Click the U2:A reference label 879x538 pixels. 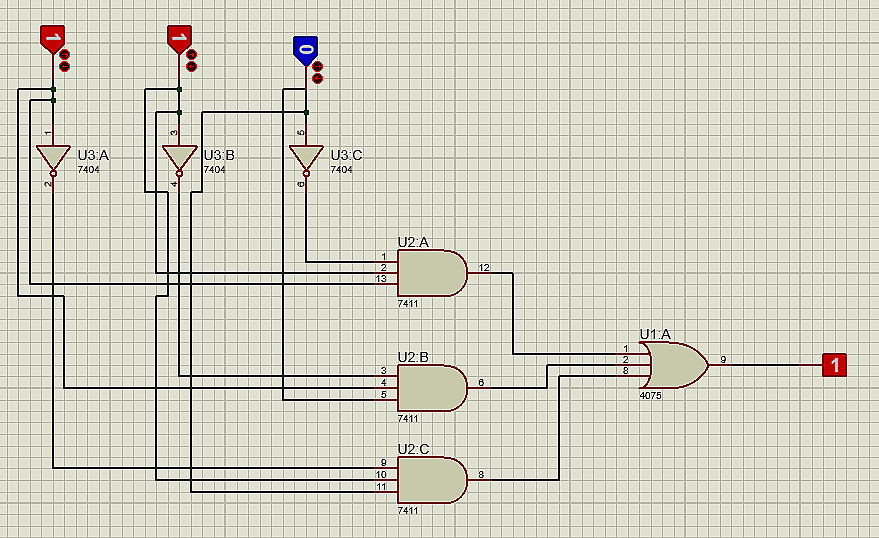413,242
